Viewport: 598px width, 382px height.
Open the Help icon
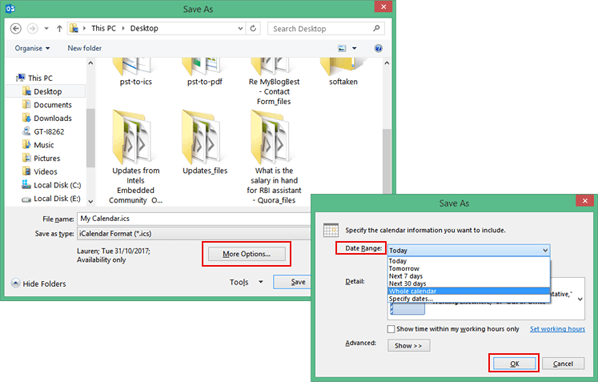(378, 48)
